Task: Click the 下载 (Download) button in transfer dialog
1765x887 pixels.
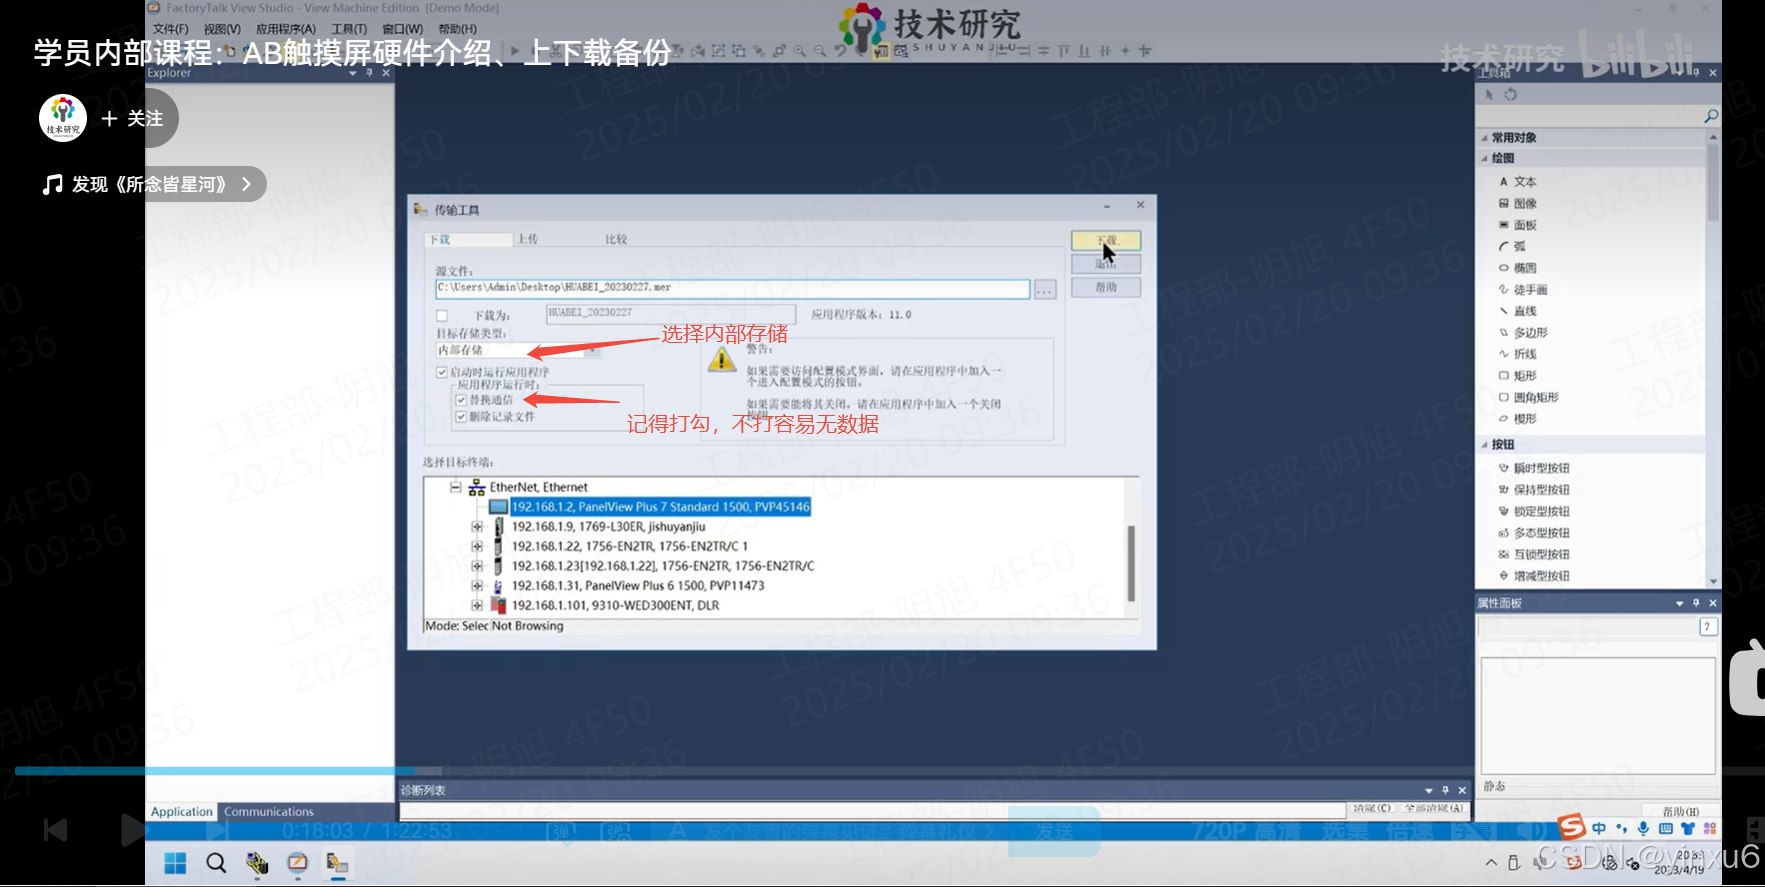Action: coord(1106,241)
